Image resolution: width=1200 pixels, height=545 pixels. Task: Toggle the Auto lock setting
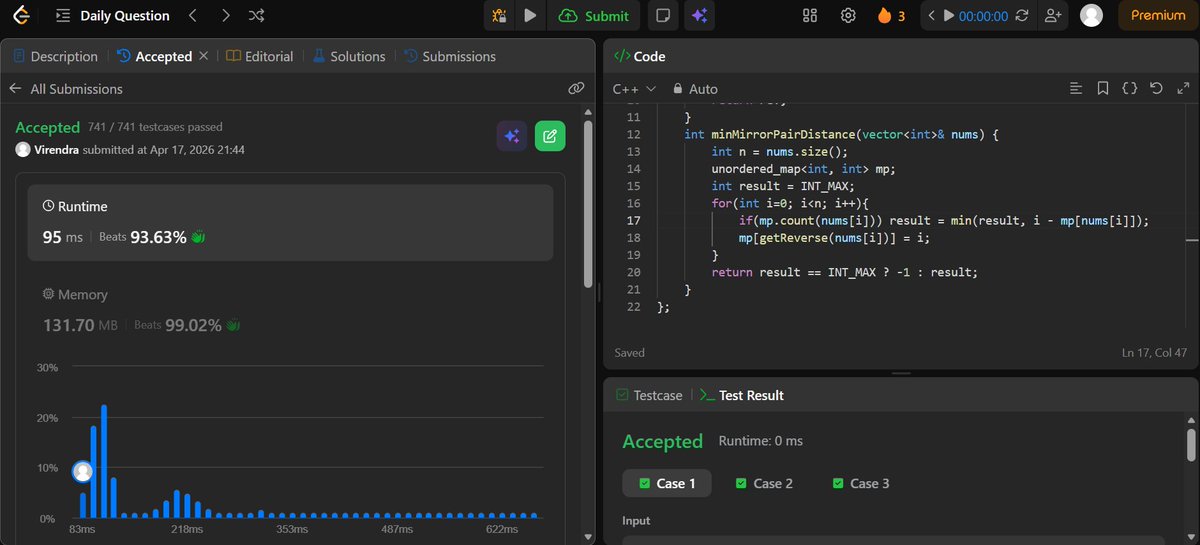[695, 88]
